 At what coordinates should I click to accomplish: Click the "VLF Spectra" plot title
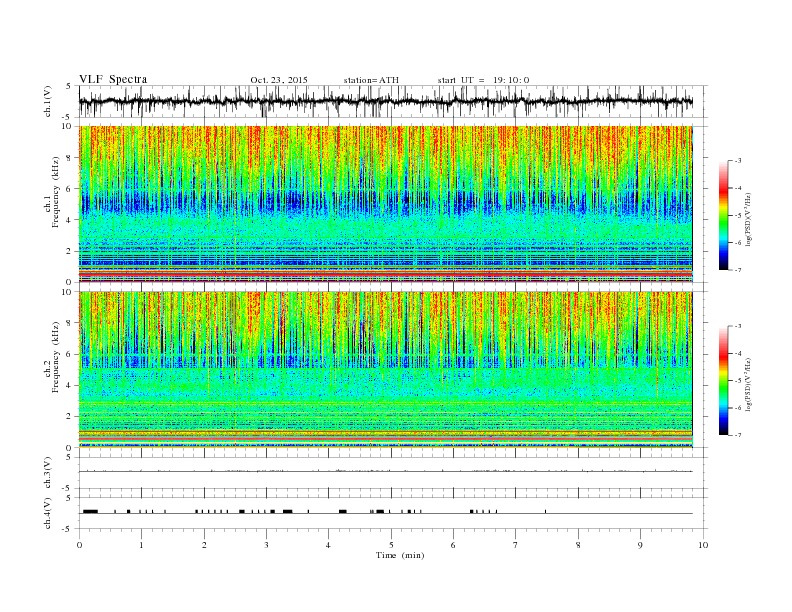point(113,79)
